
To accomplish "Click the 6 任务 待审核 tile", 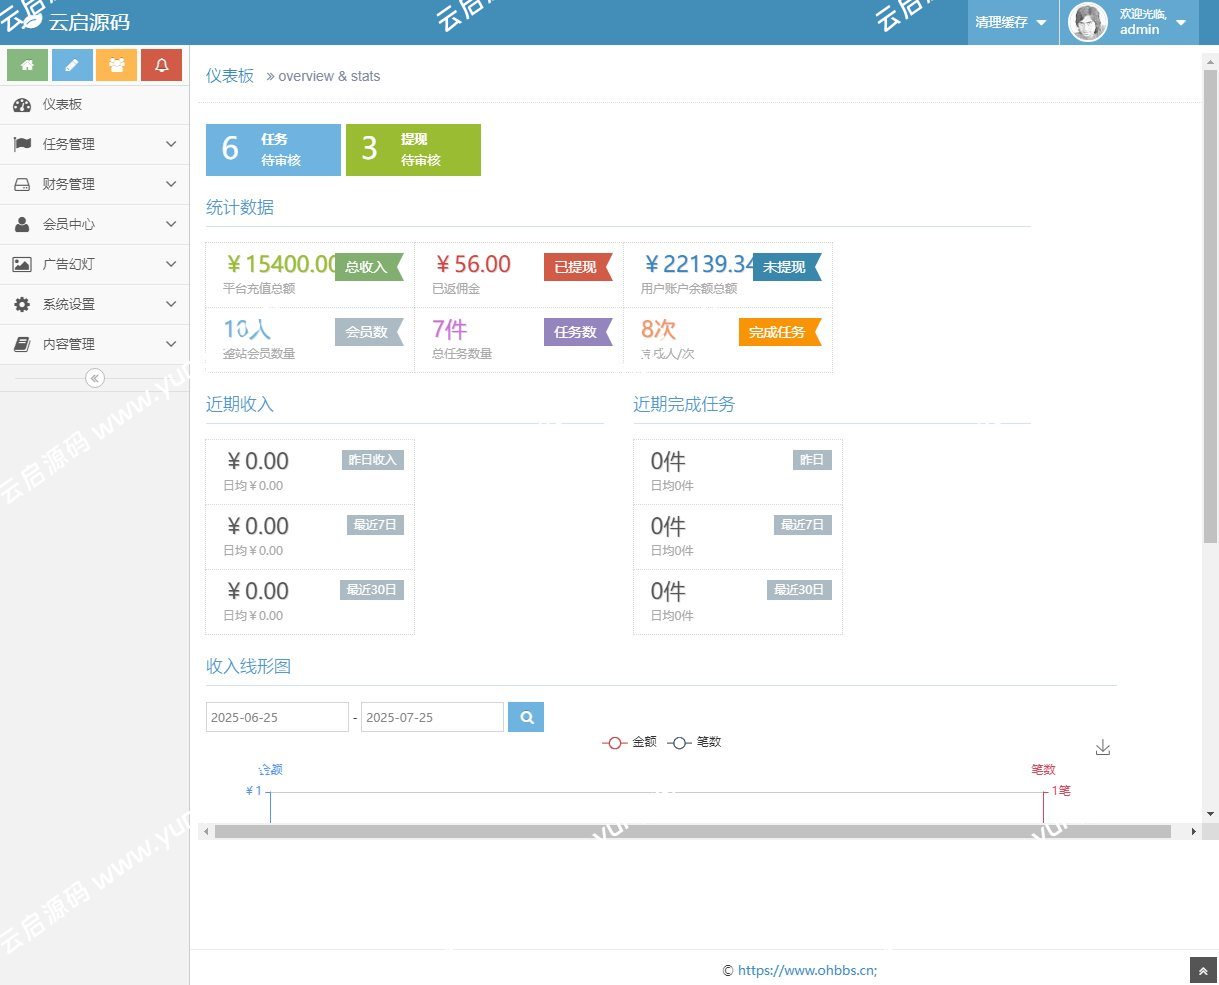I will click(x=273, y=150).
